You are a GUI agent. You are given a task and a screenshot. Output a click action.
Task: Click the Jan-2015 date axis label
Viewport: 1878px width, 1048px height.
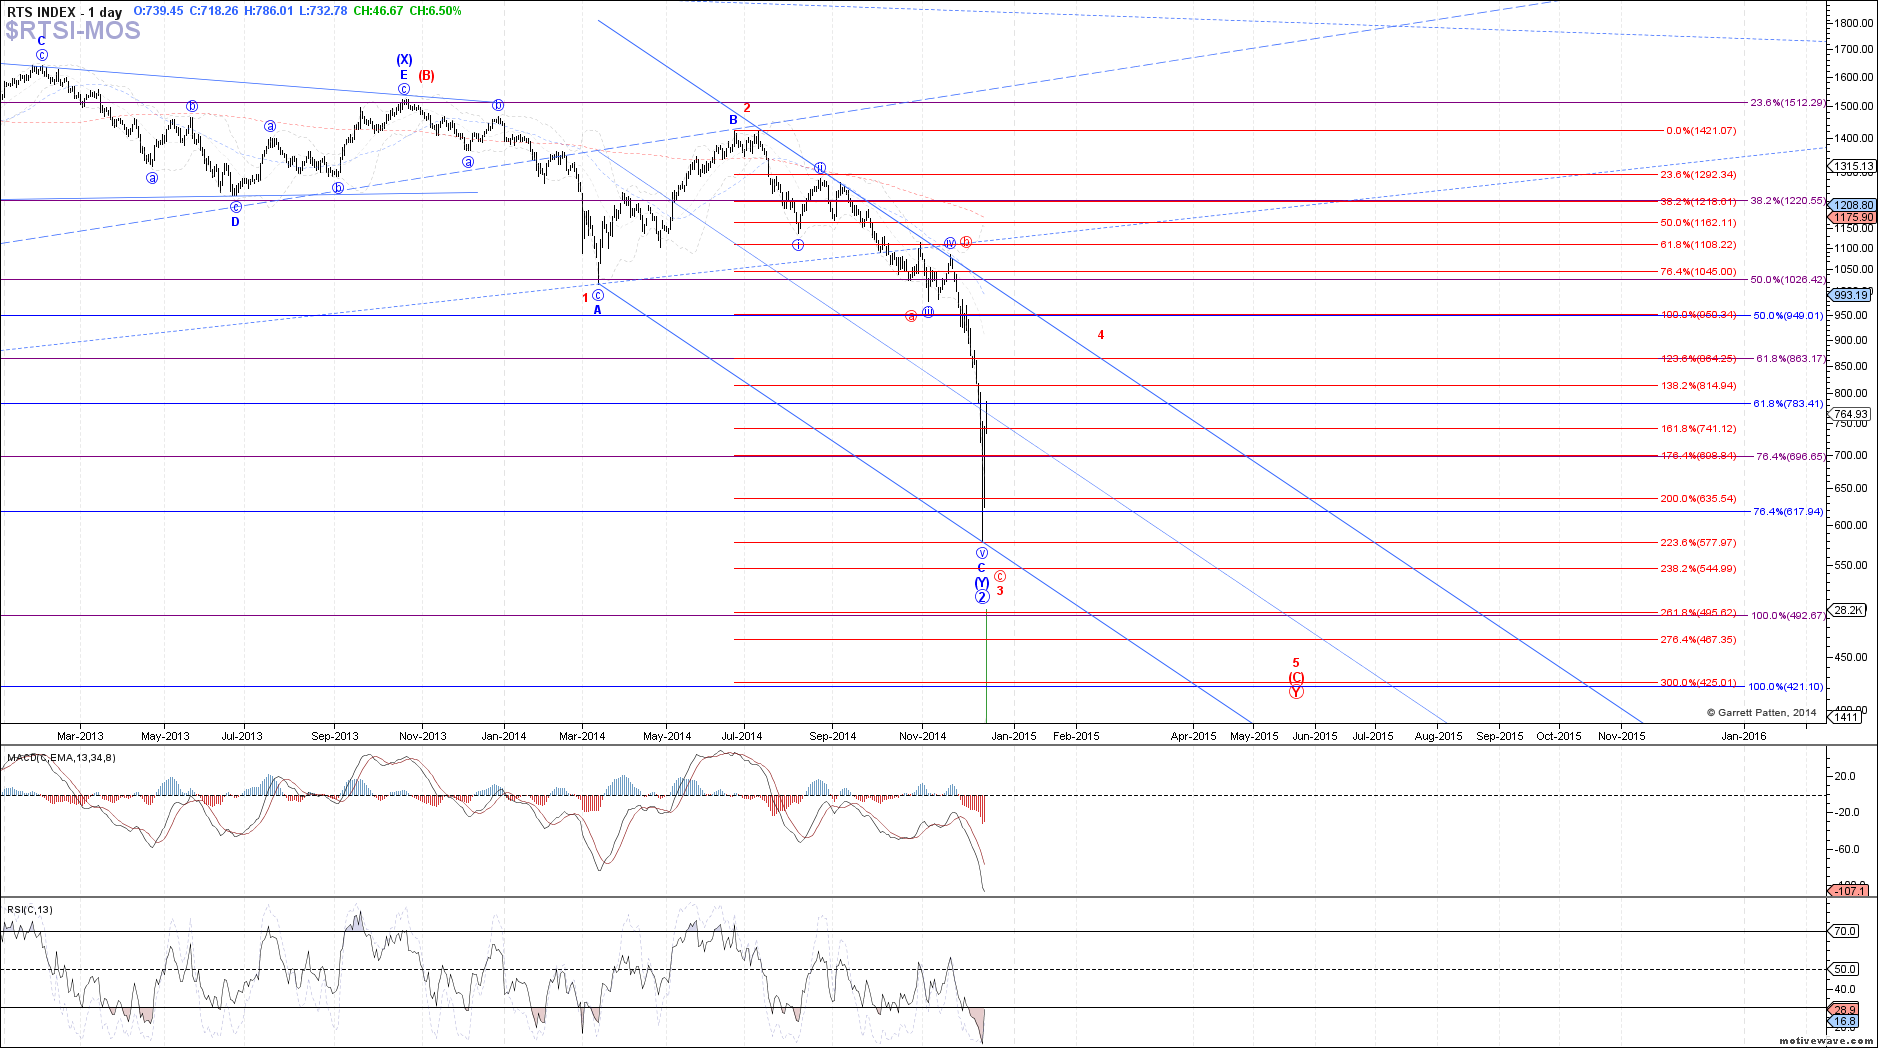point(1014,736)
